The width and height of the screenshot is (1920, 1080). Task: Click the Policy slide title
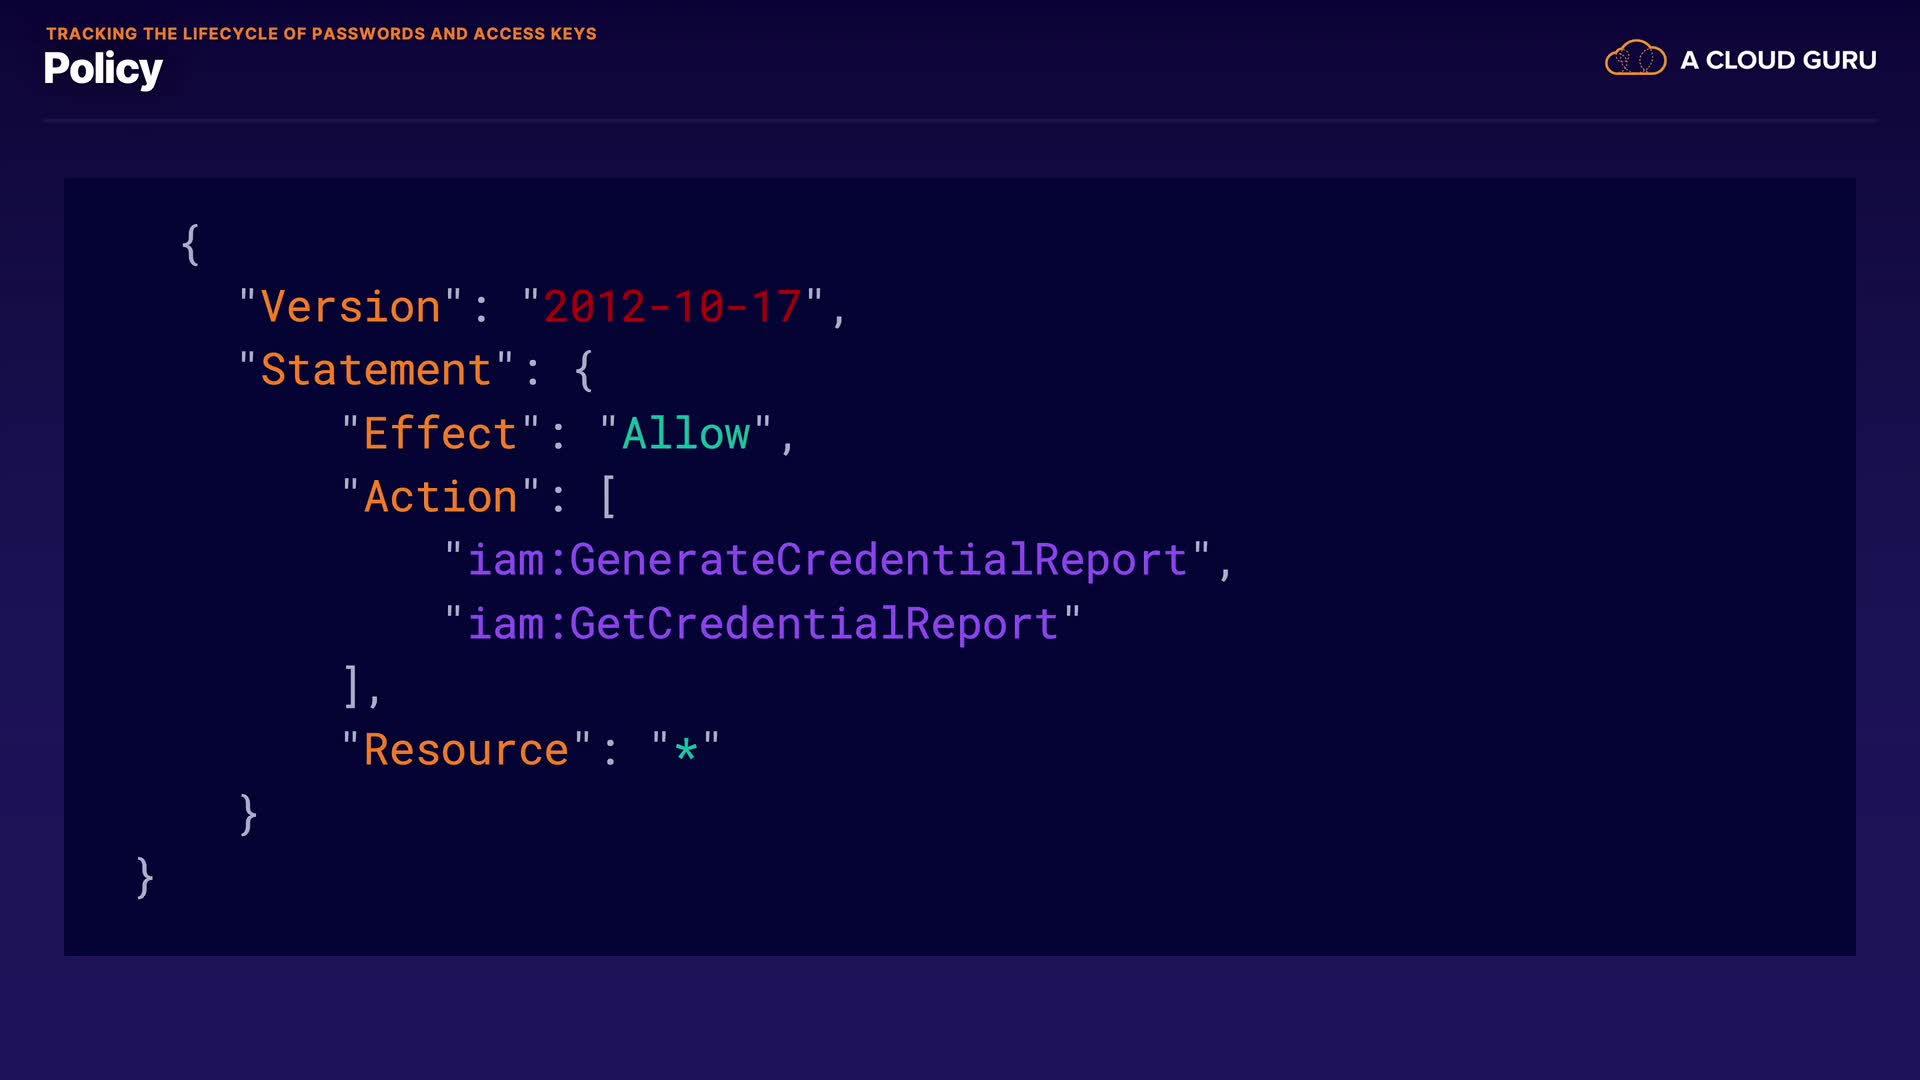(103, 69)
